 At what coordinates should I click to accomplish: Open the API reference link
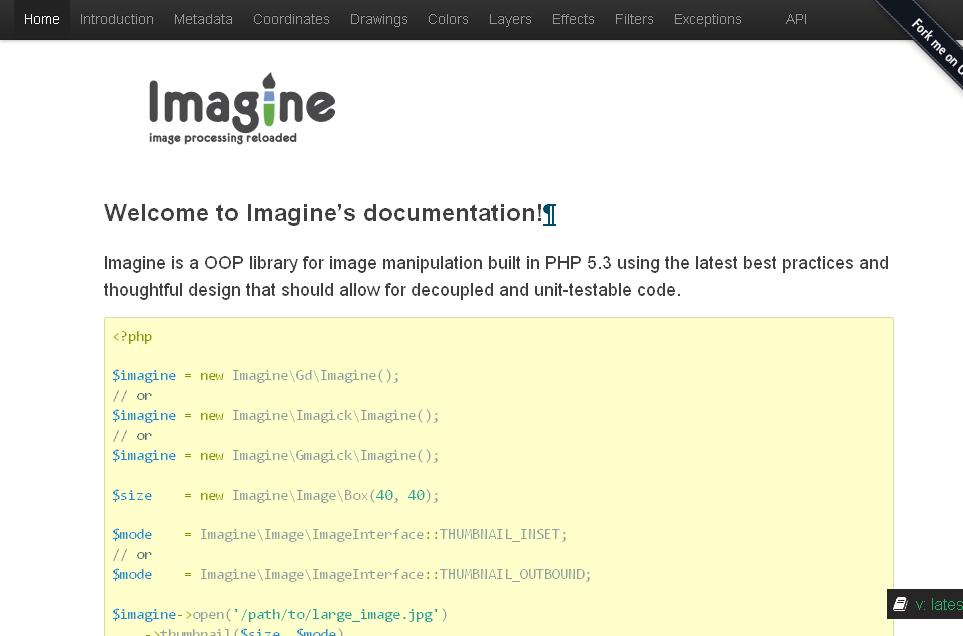[796, 19]
